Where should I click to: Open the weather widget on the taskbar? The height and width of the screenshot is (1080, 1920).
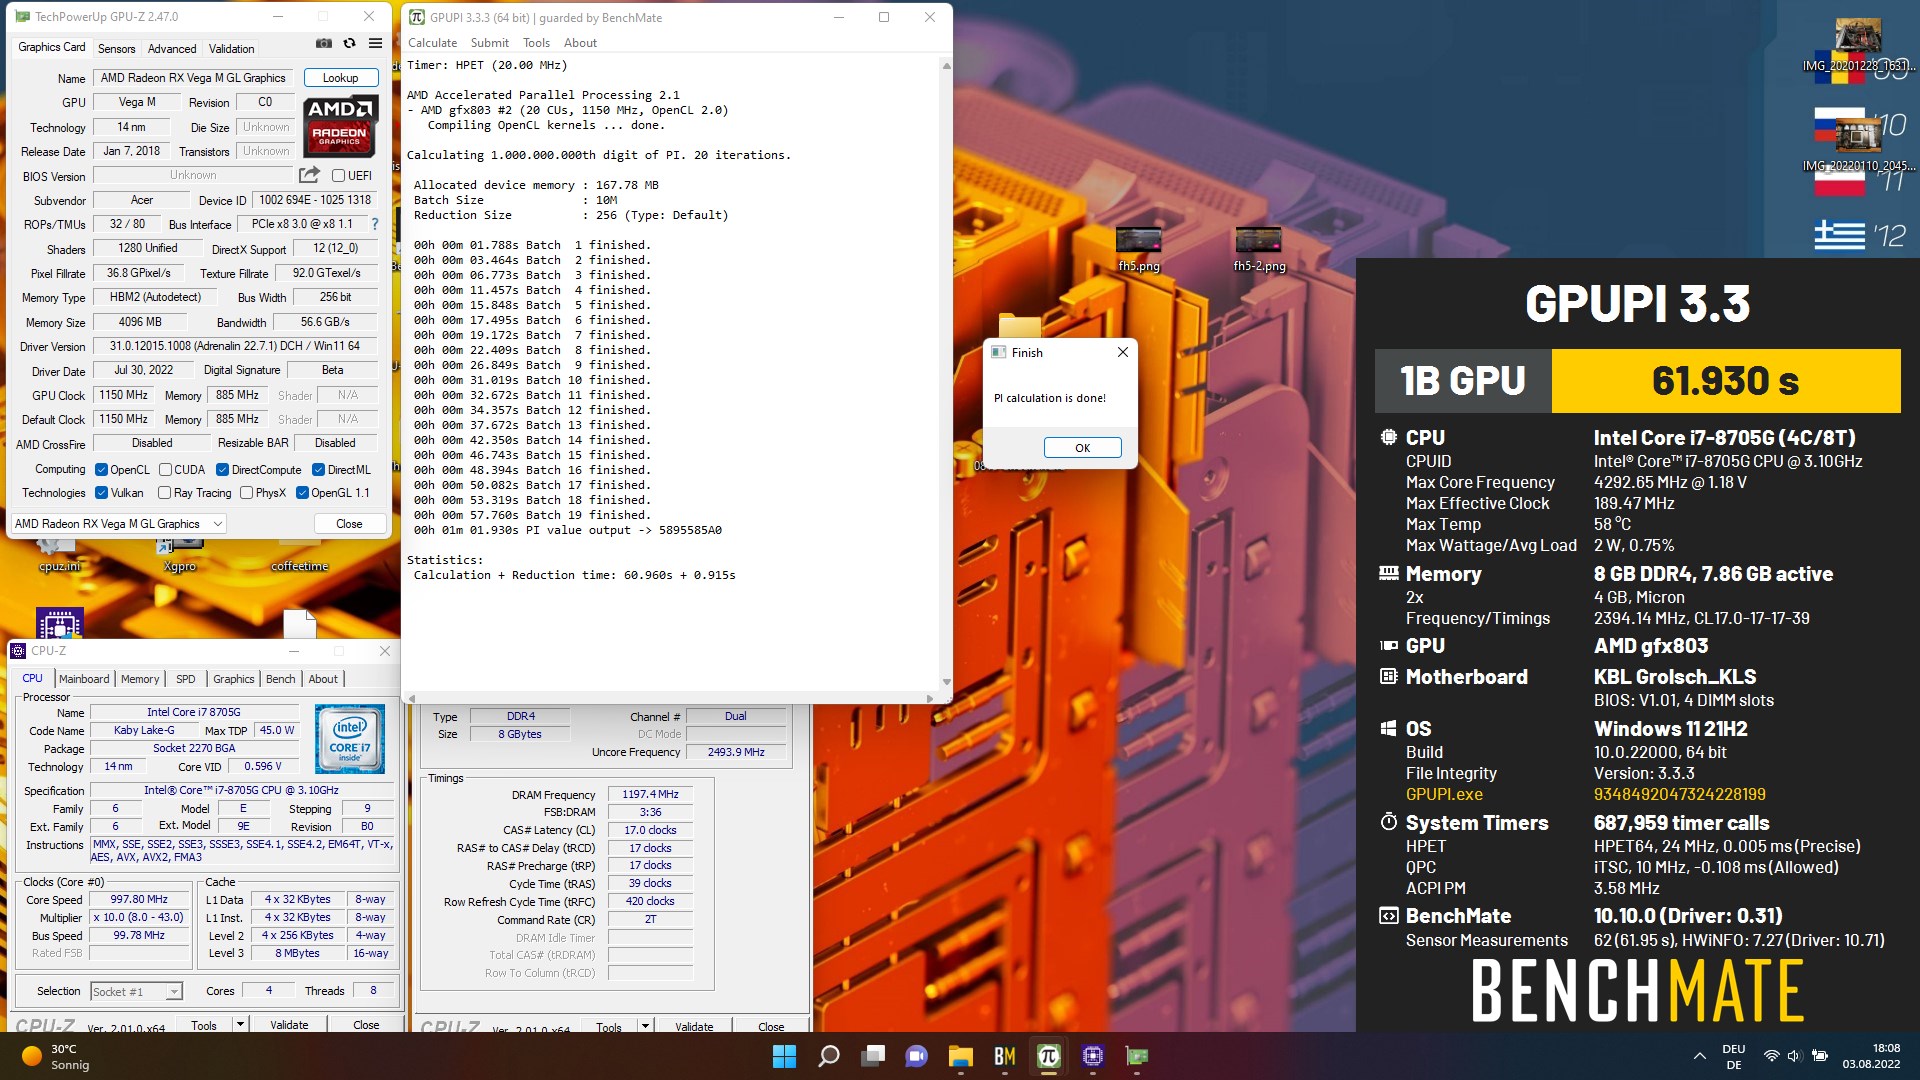coord(55,1056)
